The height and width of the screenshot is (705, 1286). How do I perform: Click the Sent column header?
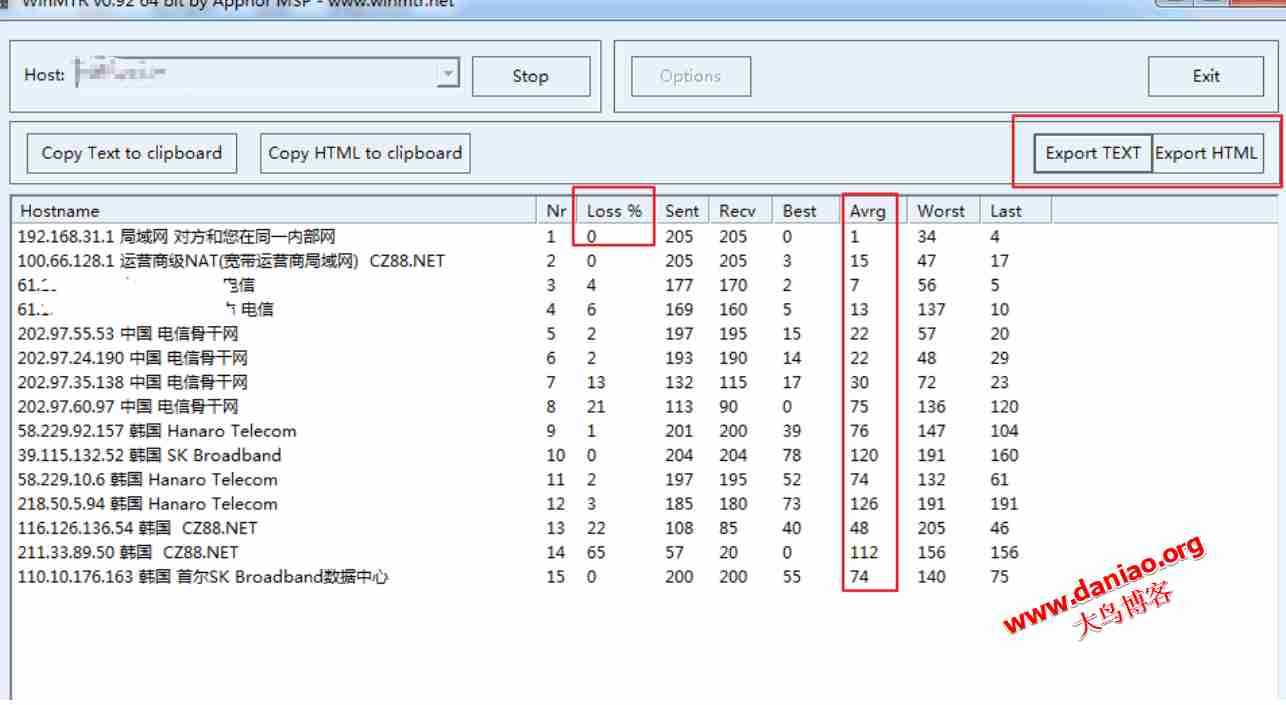click(682, 211)
